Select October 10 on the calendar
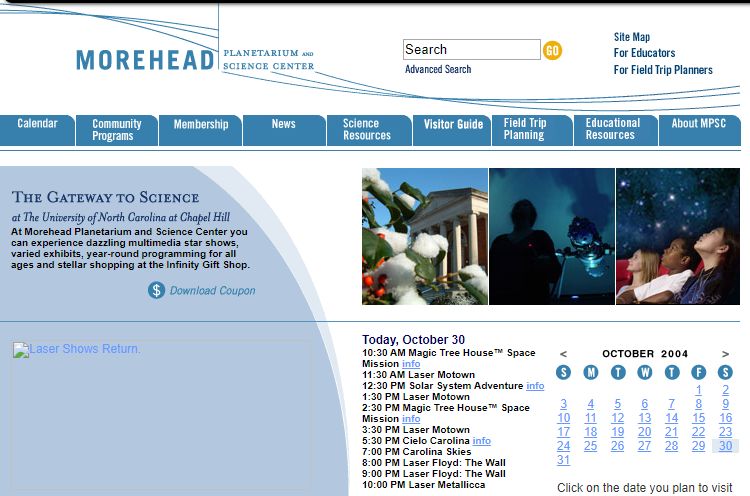The height and width of the screenshot is (496, 750). (x=563, y=418)
